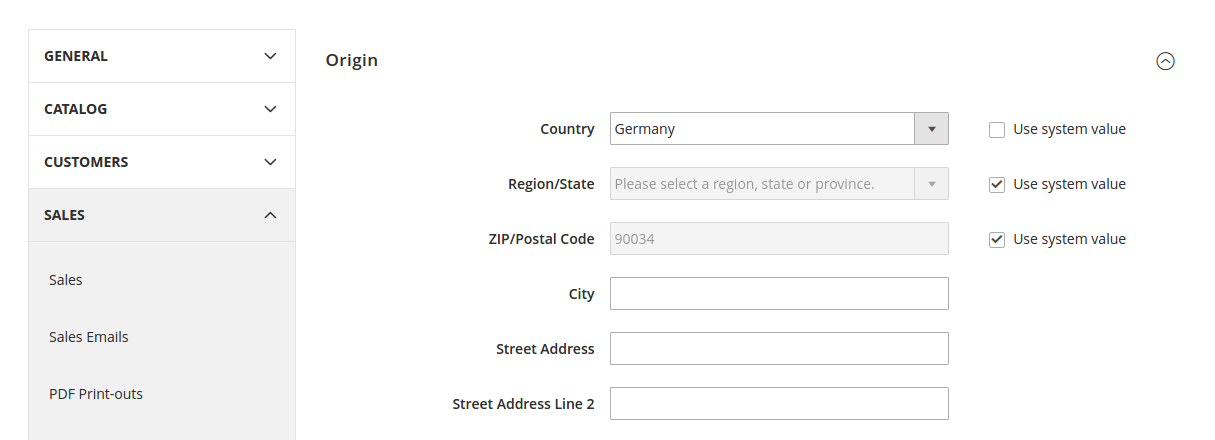The image size is (1215, 440).
Task: Expand the CUSTOMERS chevron icon
Action: (x=270, y=162)
